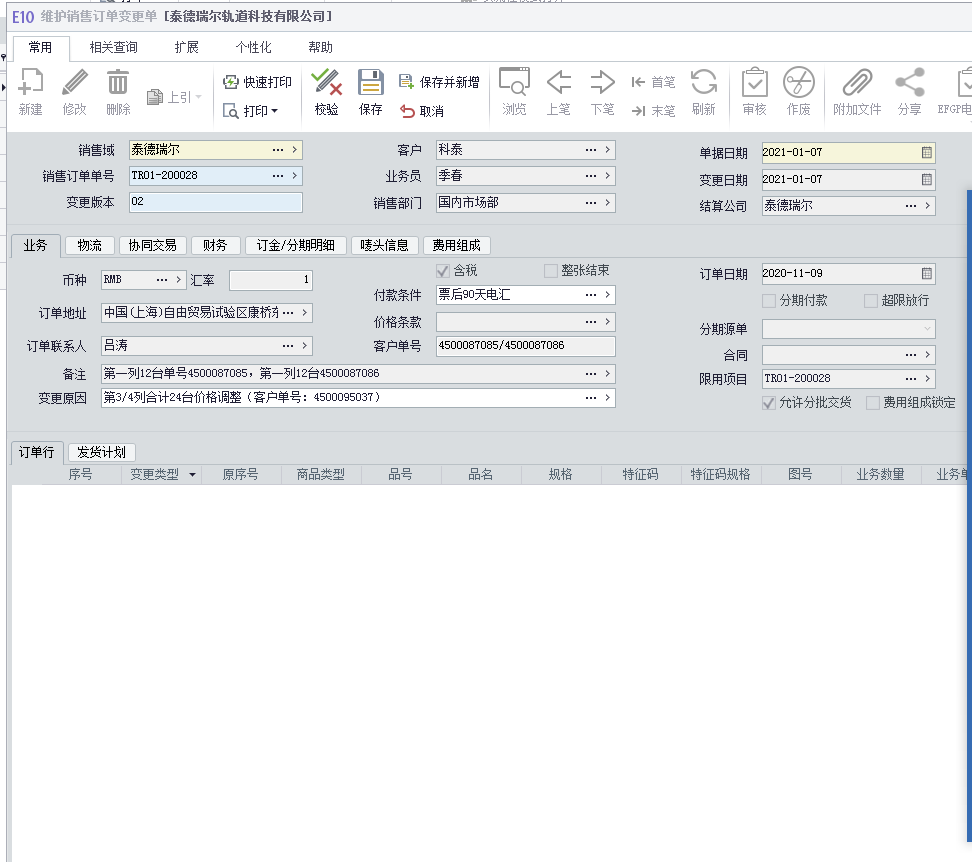Click the 品号 column header

(401, 475)
